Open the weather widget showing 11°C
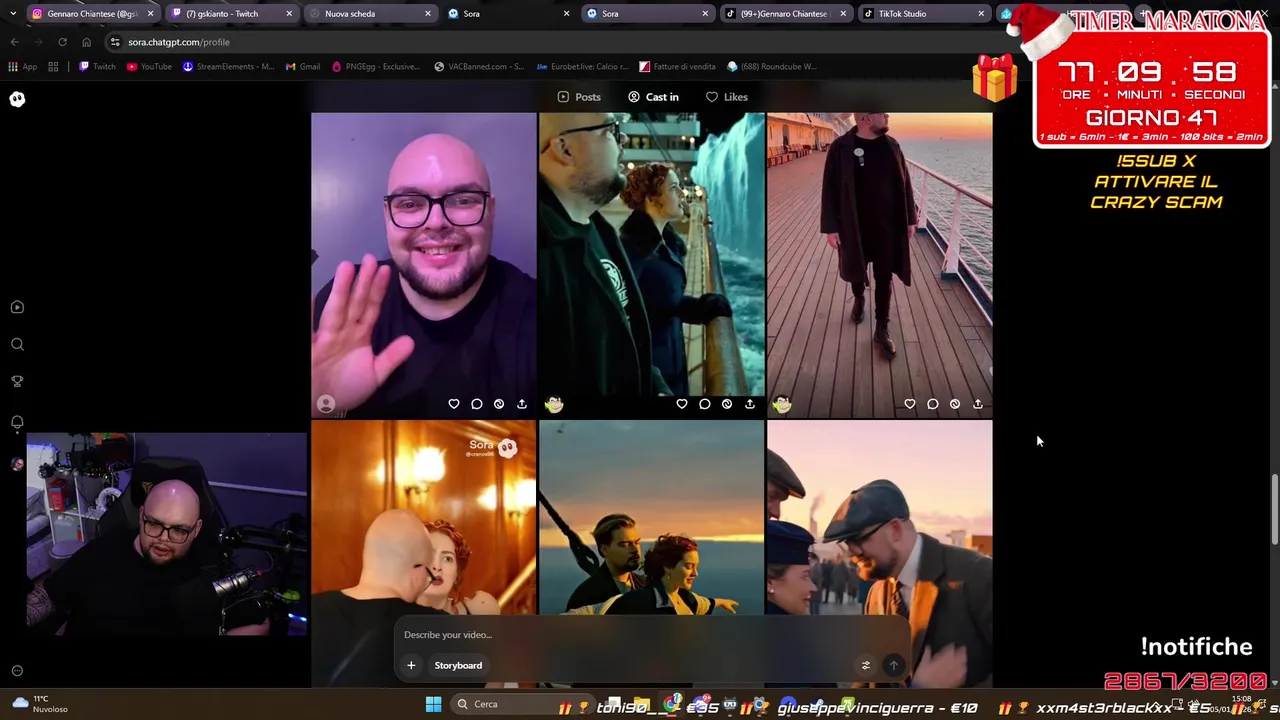 point(40,704)
